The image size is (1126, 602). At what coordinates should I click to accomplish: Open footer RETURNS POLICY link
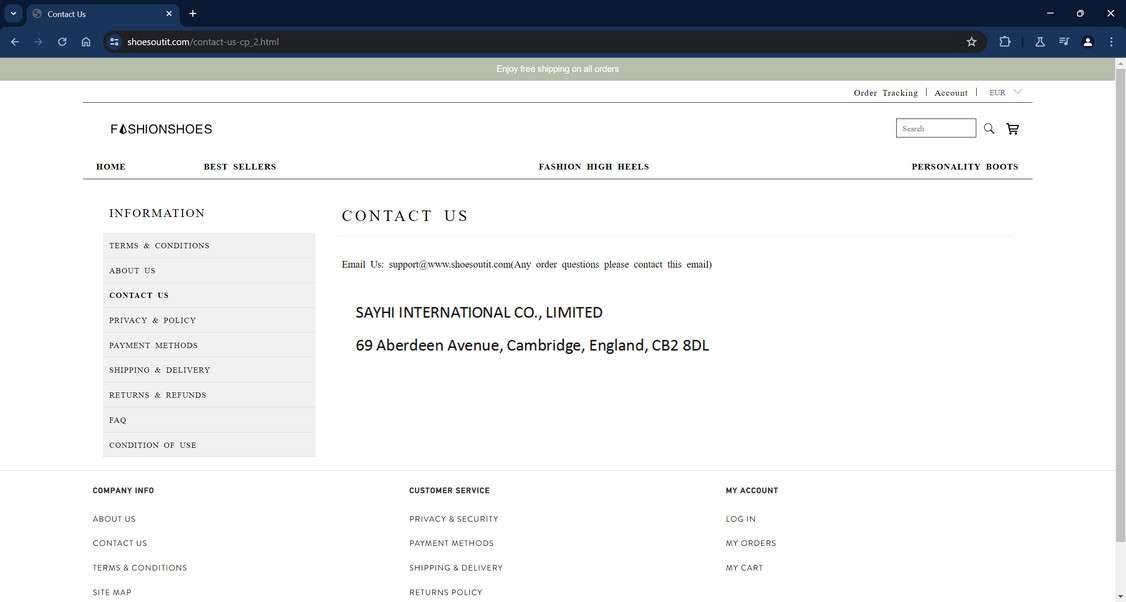coord(446,593)
